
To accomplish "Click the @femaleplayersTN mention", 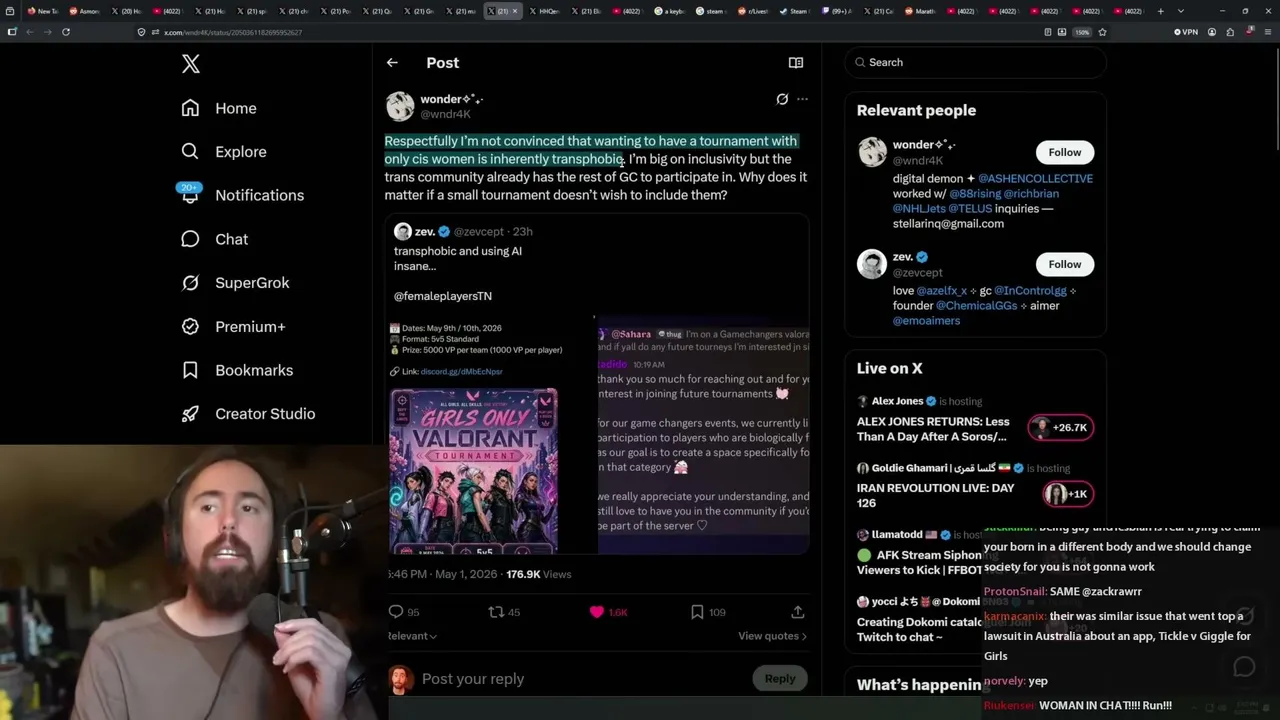I will click(443, 296).
